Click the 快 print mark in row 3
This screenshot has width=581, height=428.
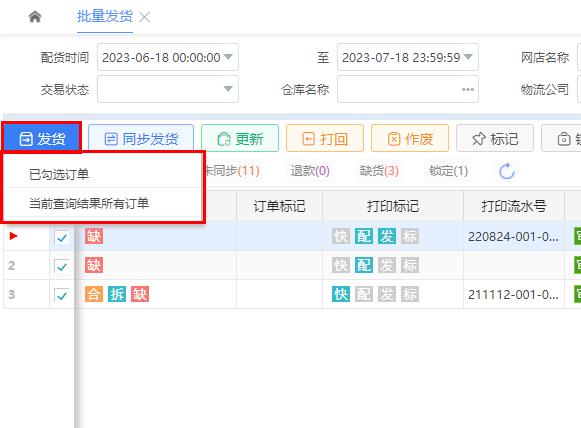click(341, 294)
